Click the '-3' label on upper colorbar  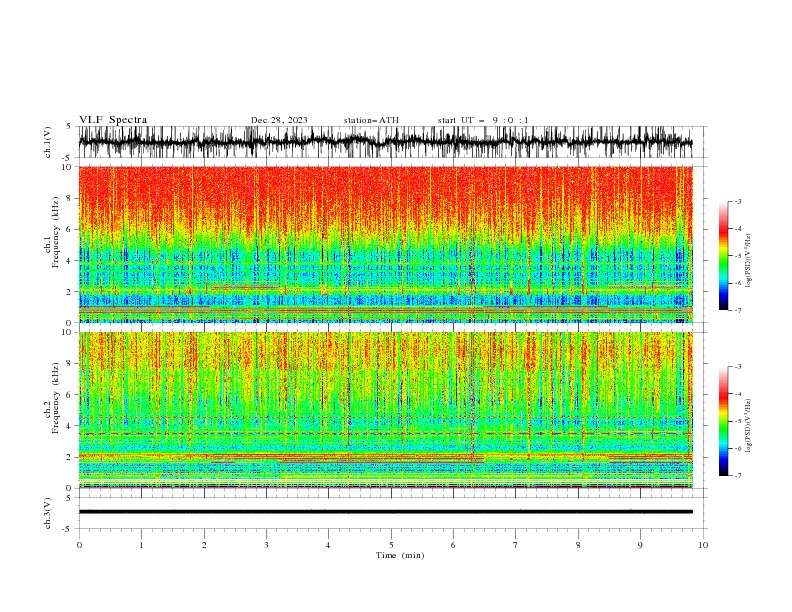[738, 201]
